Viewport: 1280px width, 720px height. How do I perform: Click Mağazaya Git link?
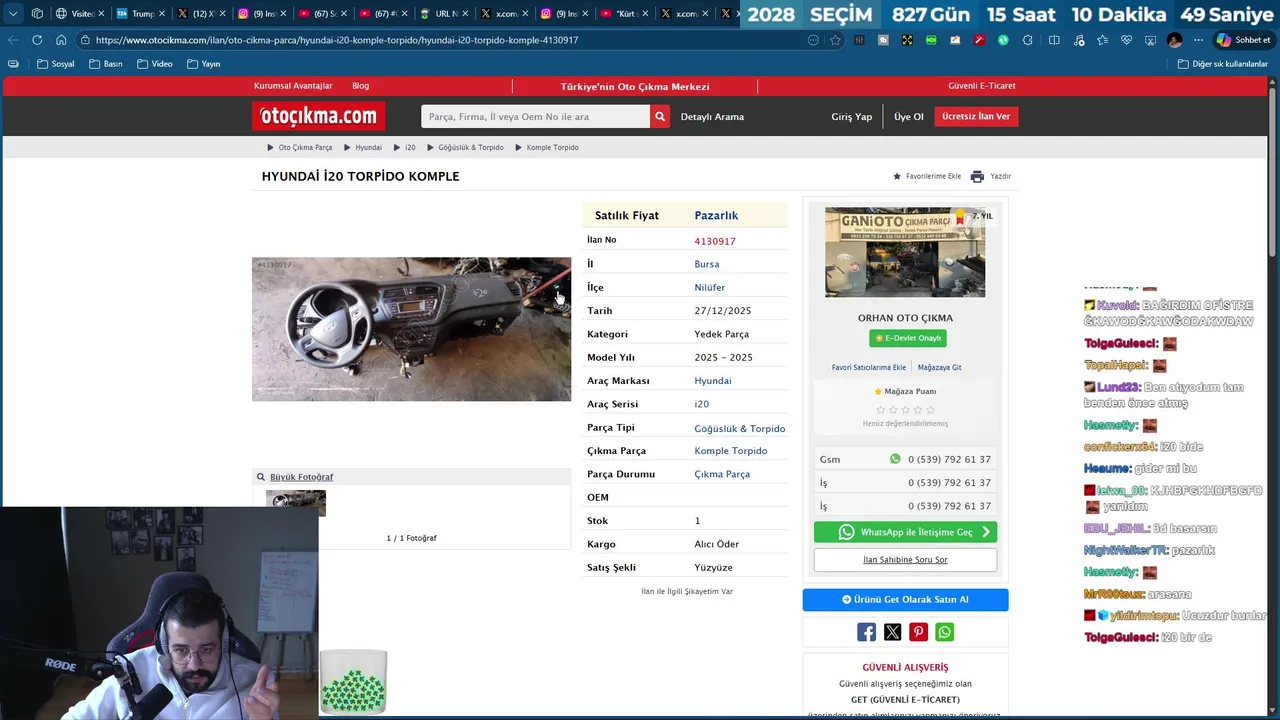pyautogui.click(x=939, y=367)
